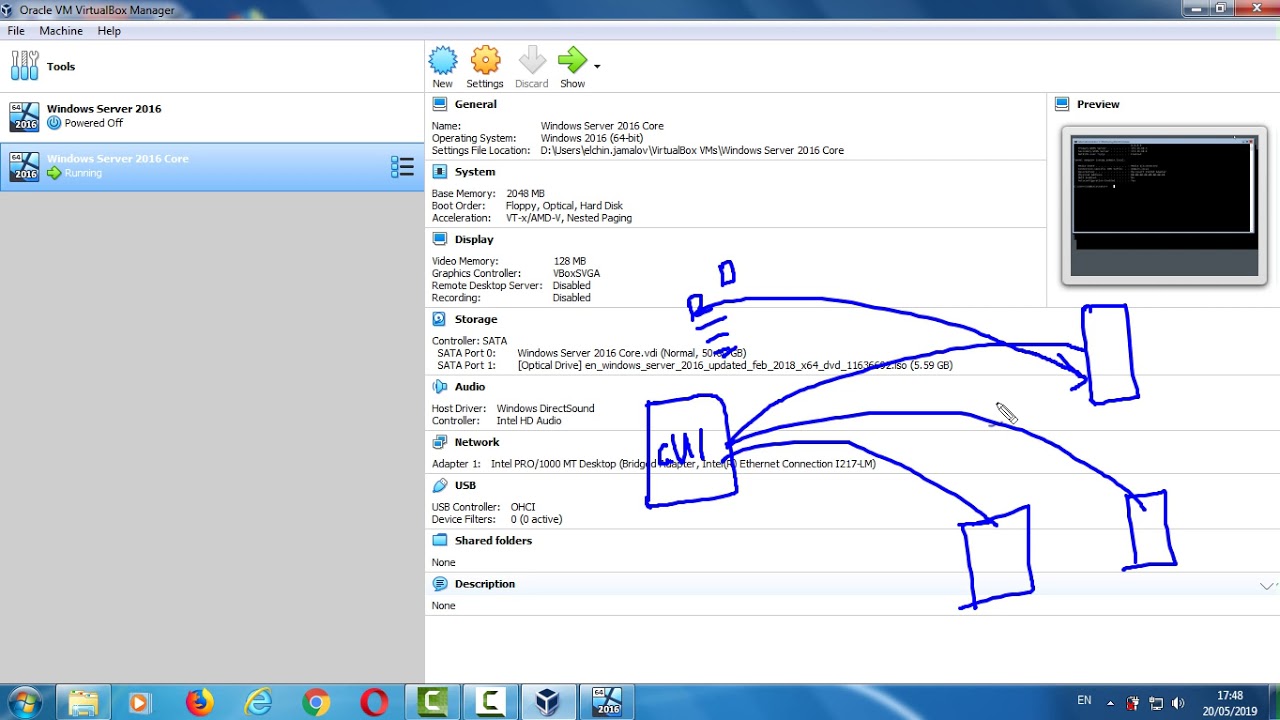Launch Google Chrome from the taskbar
Viewport: 1280px width, 720px height.
(316, 703)
